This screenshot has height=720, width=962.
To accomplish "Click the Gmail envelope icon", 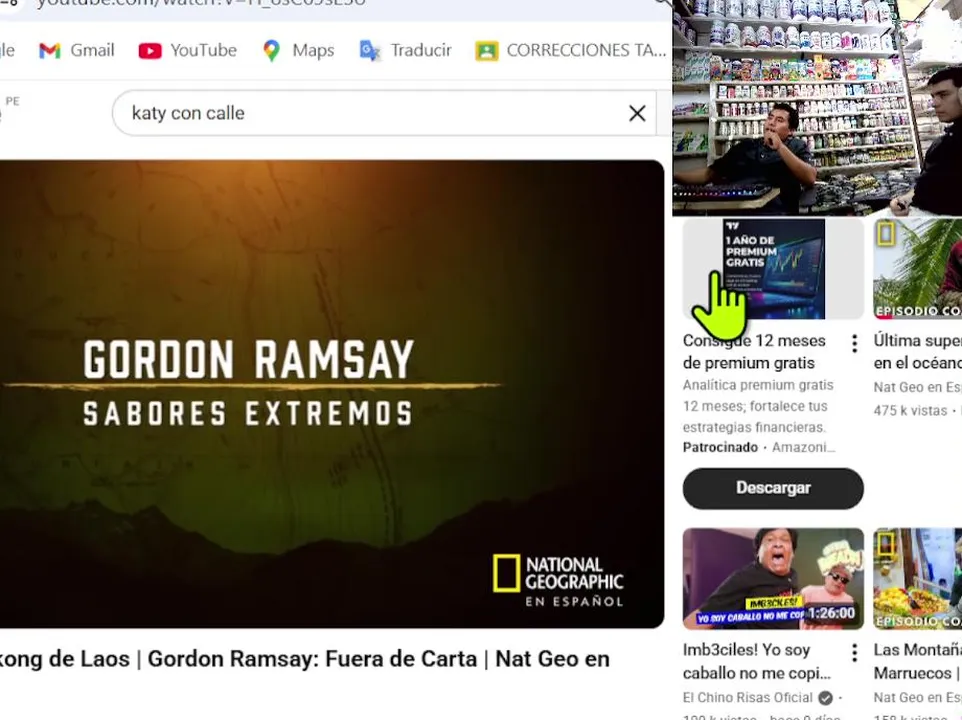I will [x=50, y=51].
